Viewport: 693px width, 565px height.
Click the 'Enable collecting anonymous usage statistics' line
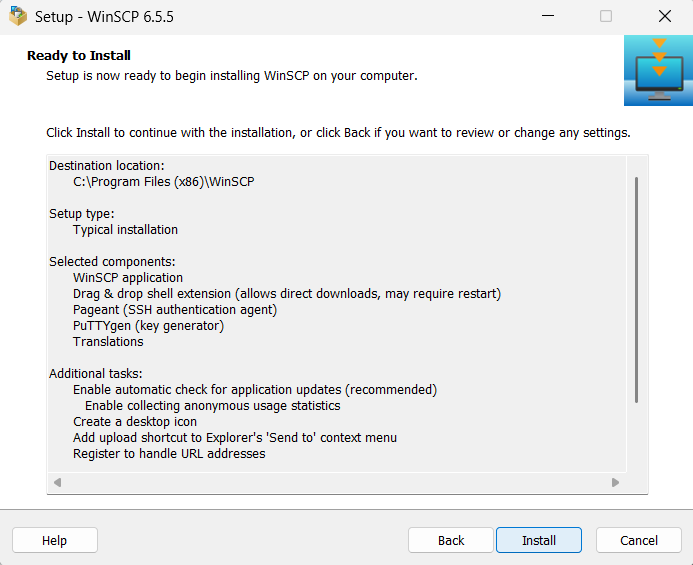click(212, 405)
